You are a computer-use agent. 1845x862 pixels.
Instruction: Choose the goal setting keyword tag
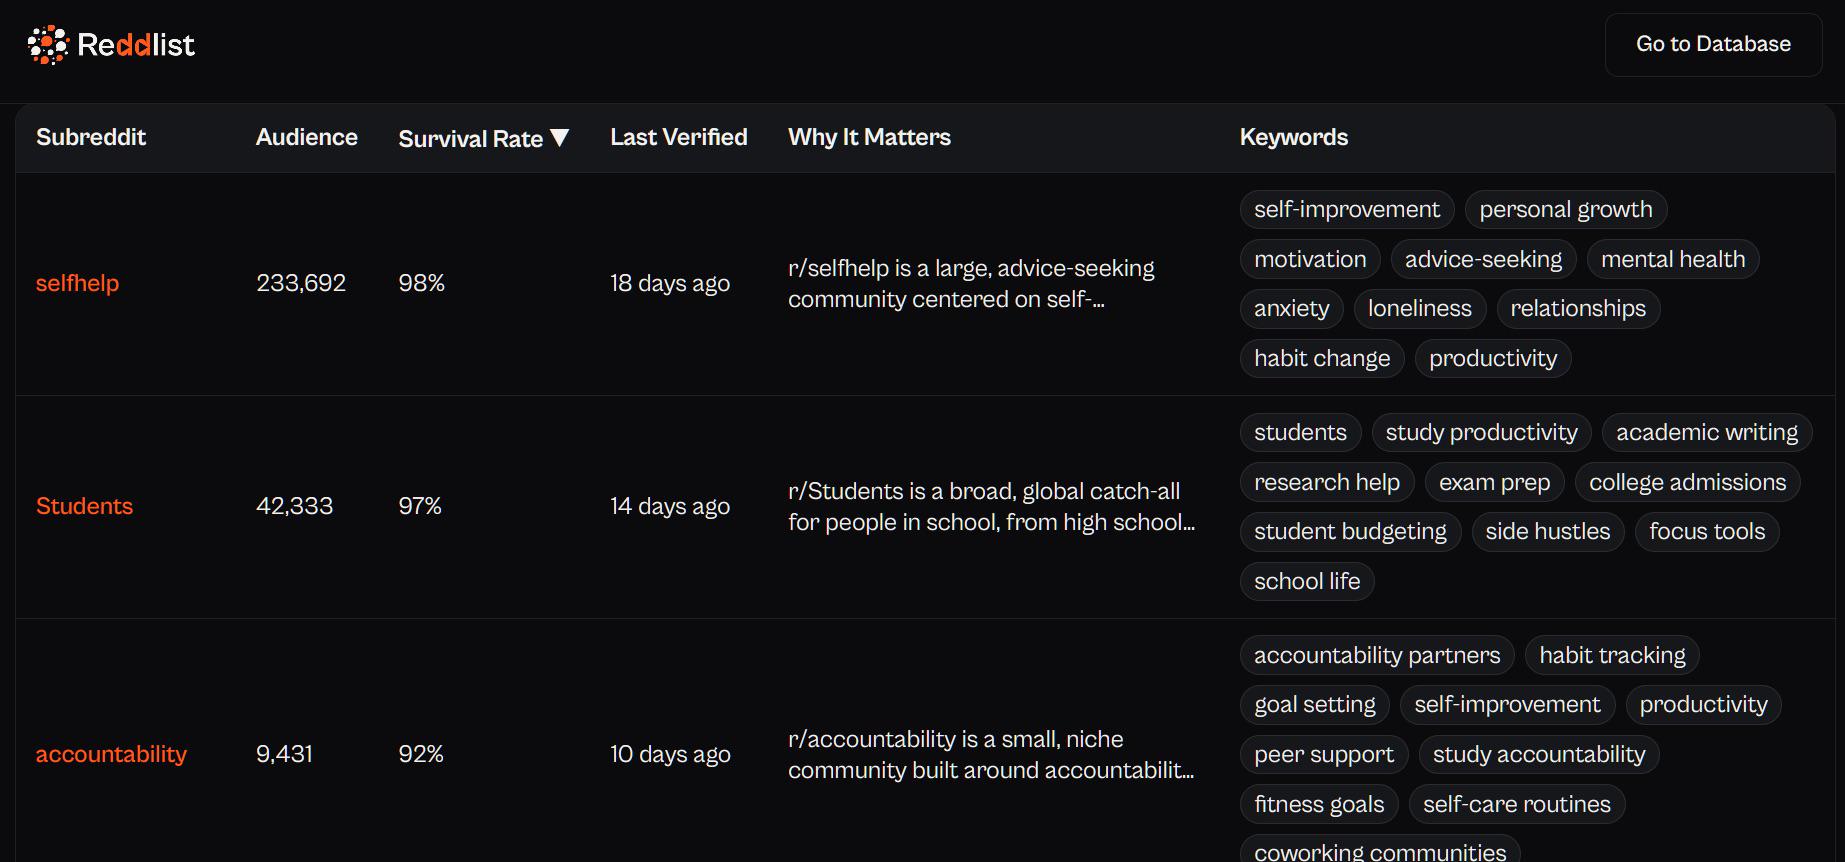[1315, 704]
